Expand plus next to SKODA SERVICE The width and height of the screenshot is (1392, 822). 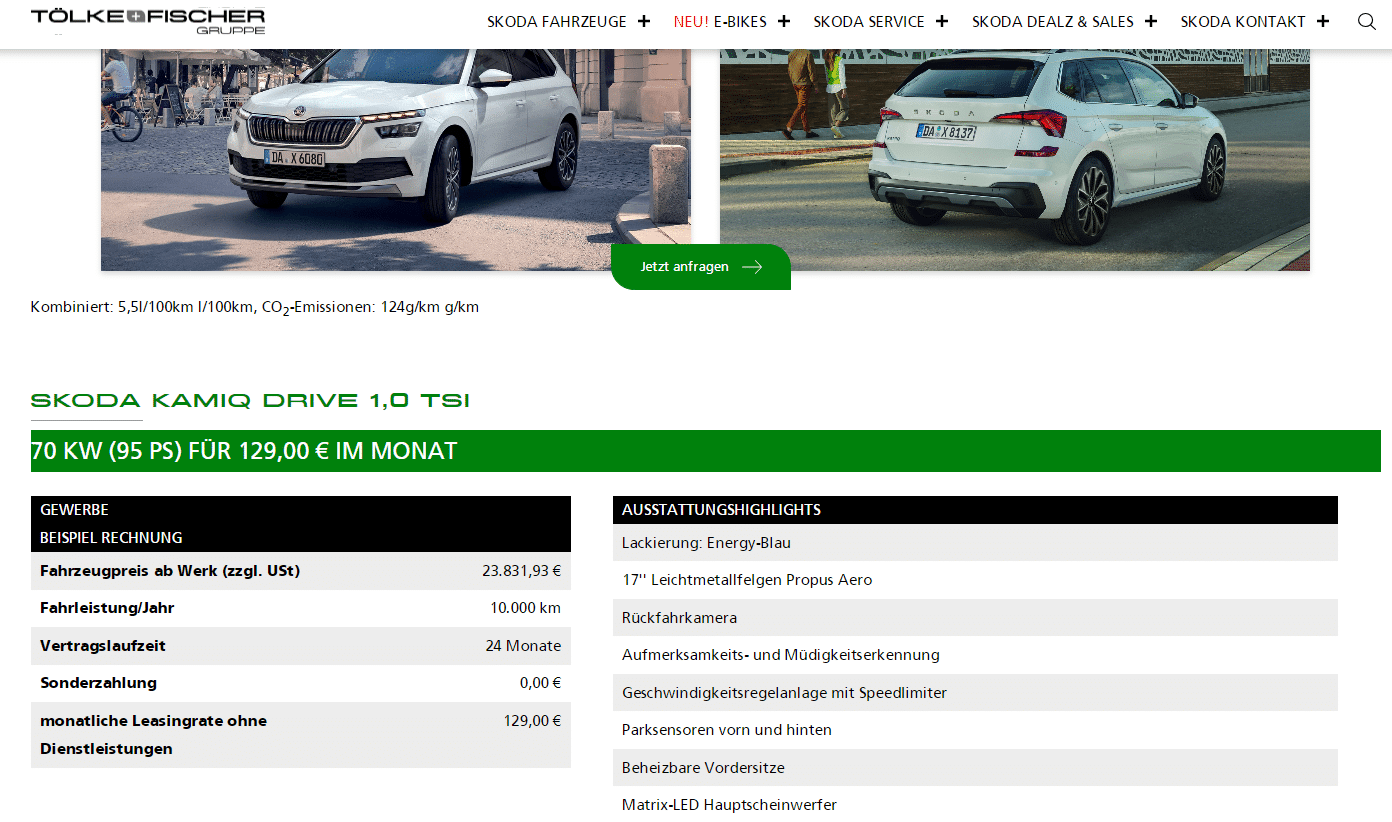pos(942,21)
